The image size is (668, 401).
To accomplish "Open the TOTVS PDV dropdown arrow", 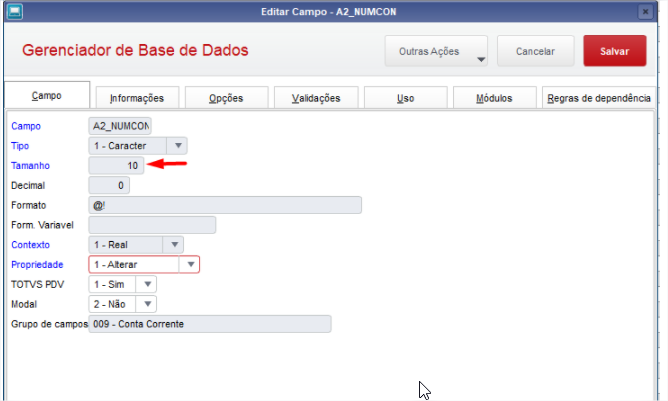I will (x=147, y=284).
